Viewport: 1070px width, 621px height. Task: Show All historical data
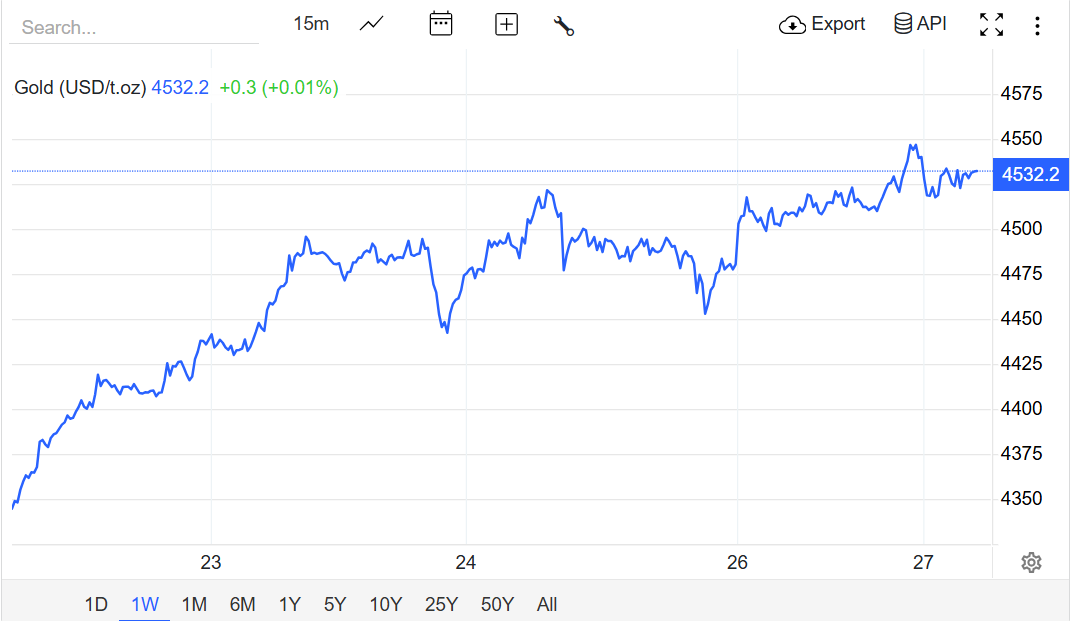point(547,604)
